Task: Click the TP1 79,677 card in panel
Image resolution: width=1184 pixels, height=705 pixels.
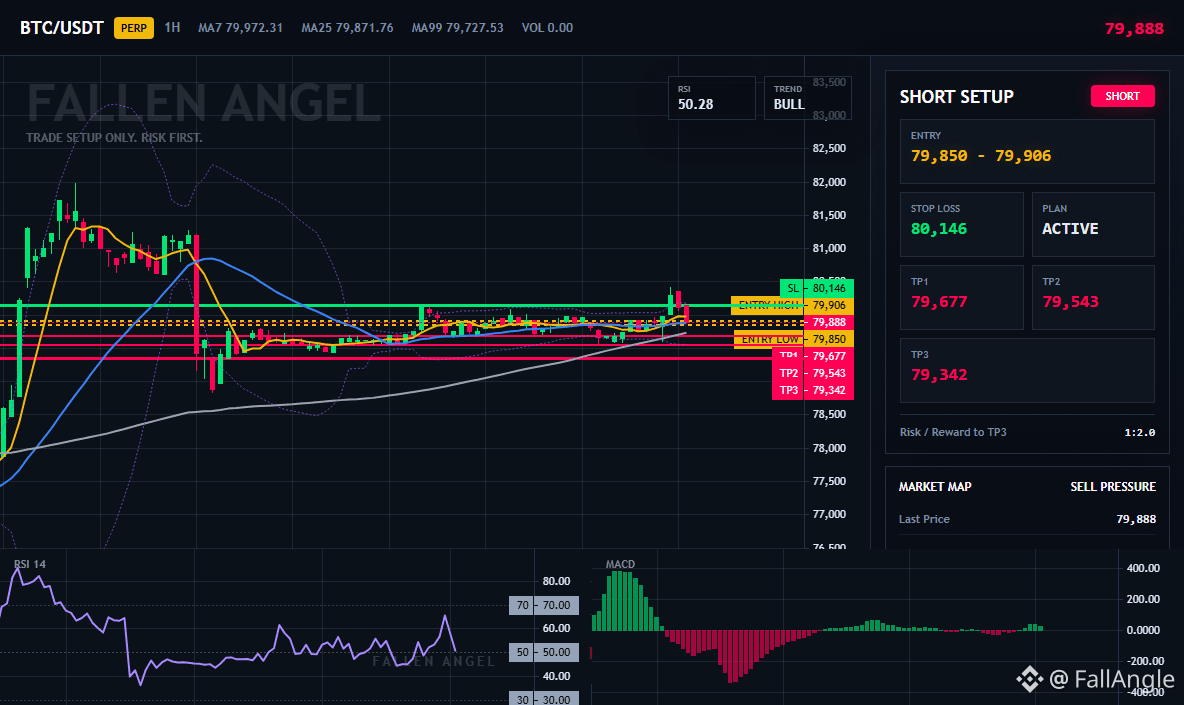Action: pyautogui.click(x=961, y=297)
